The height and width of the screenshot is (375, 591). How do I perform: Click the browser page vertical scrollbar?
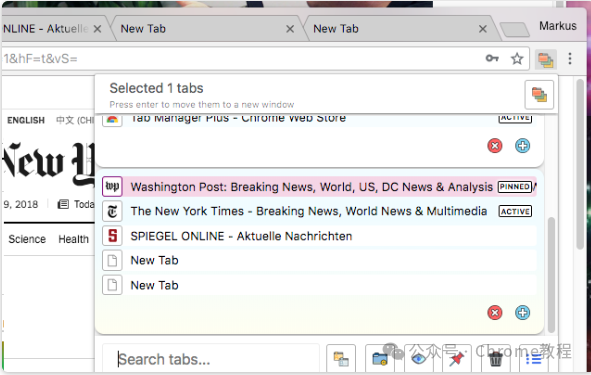(x=580, y=164)
